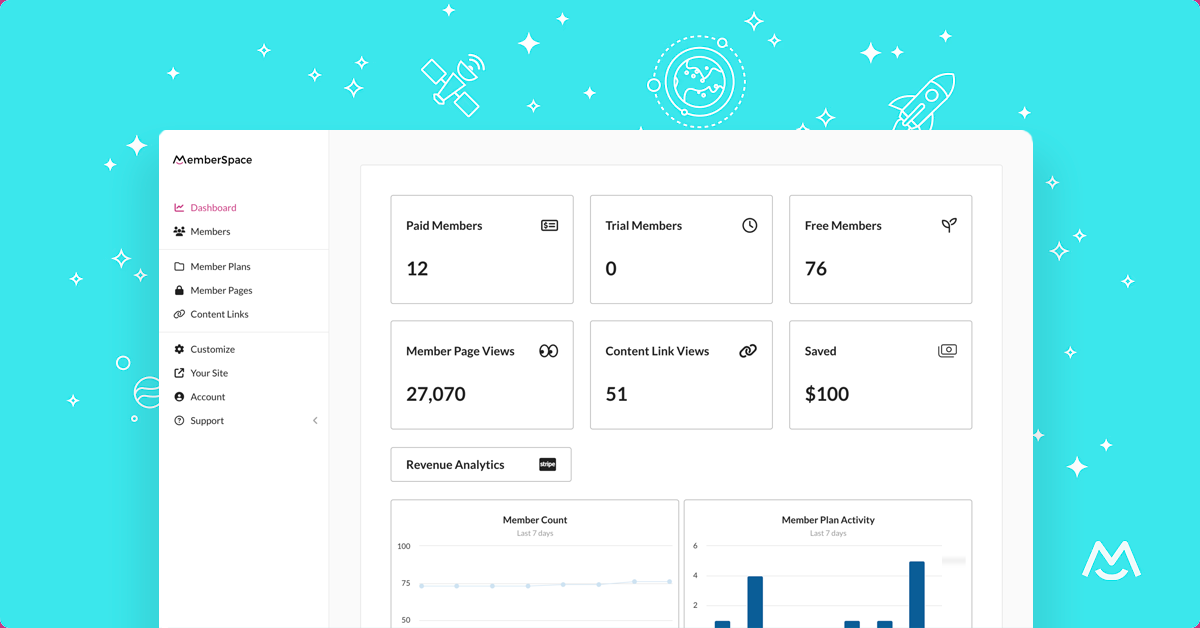Click the card icon on Paid Members

550,225
